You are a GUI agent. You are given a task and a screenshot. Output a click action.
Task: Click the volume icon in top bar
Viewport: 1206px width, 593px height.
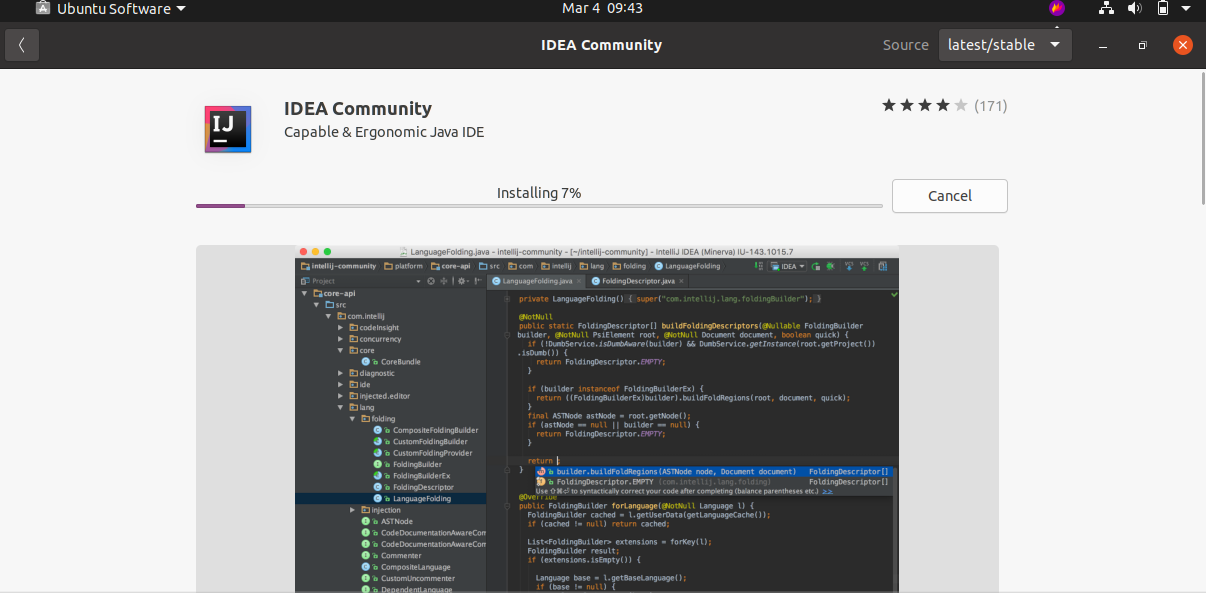point(1134,8)
